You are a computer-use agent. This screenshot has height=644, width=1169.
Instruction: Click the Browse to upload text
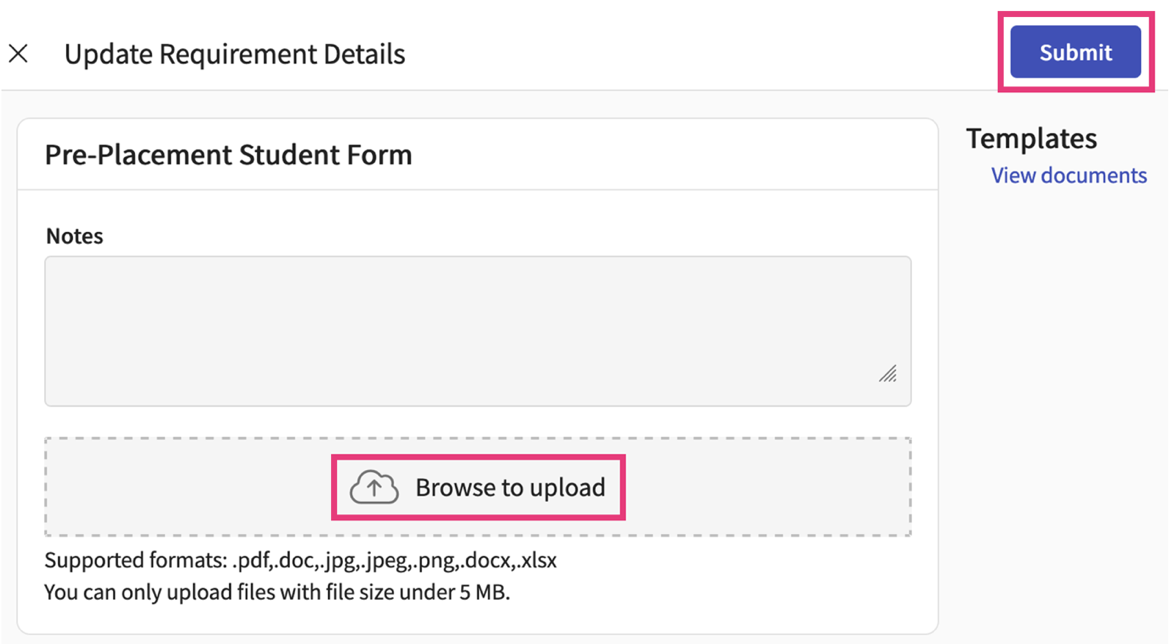510,488
